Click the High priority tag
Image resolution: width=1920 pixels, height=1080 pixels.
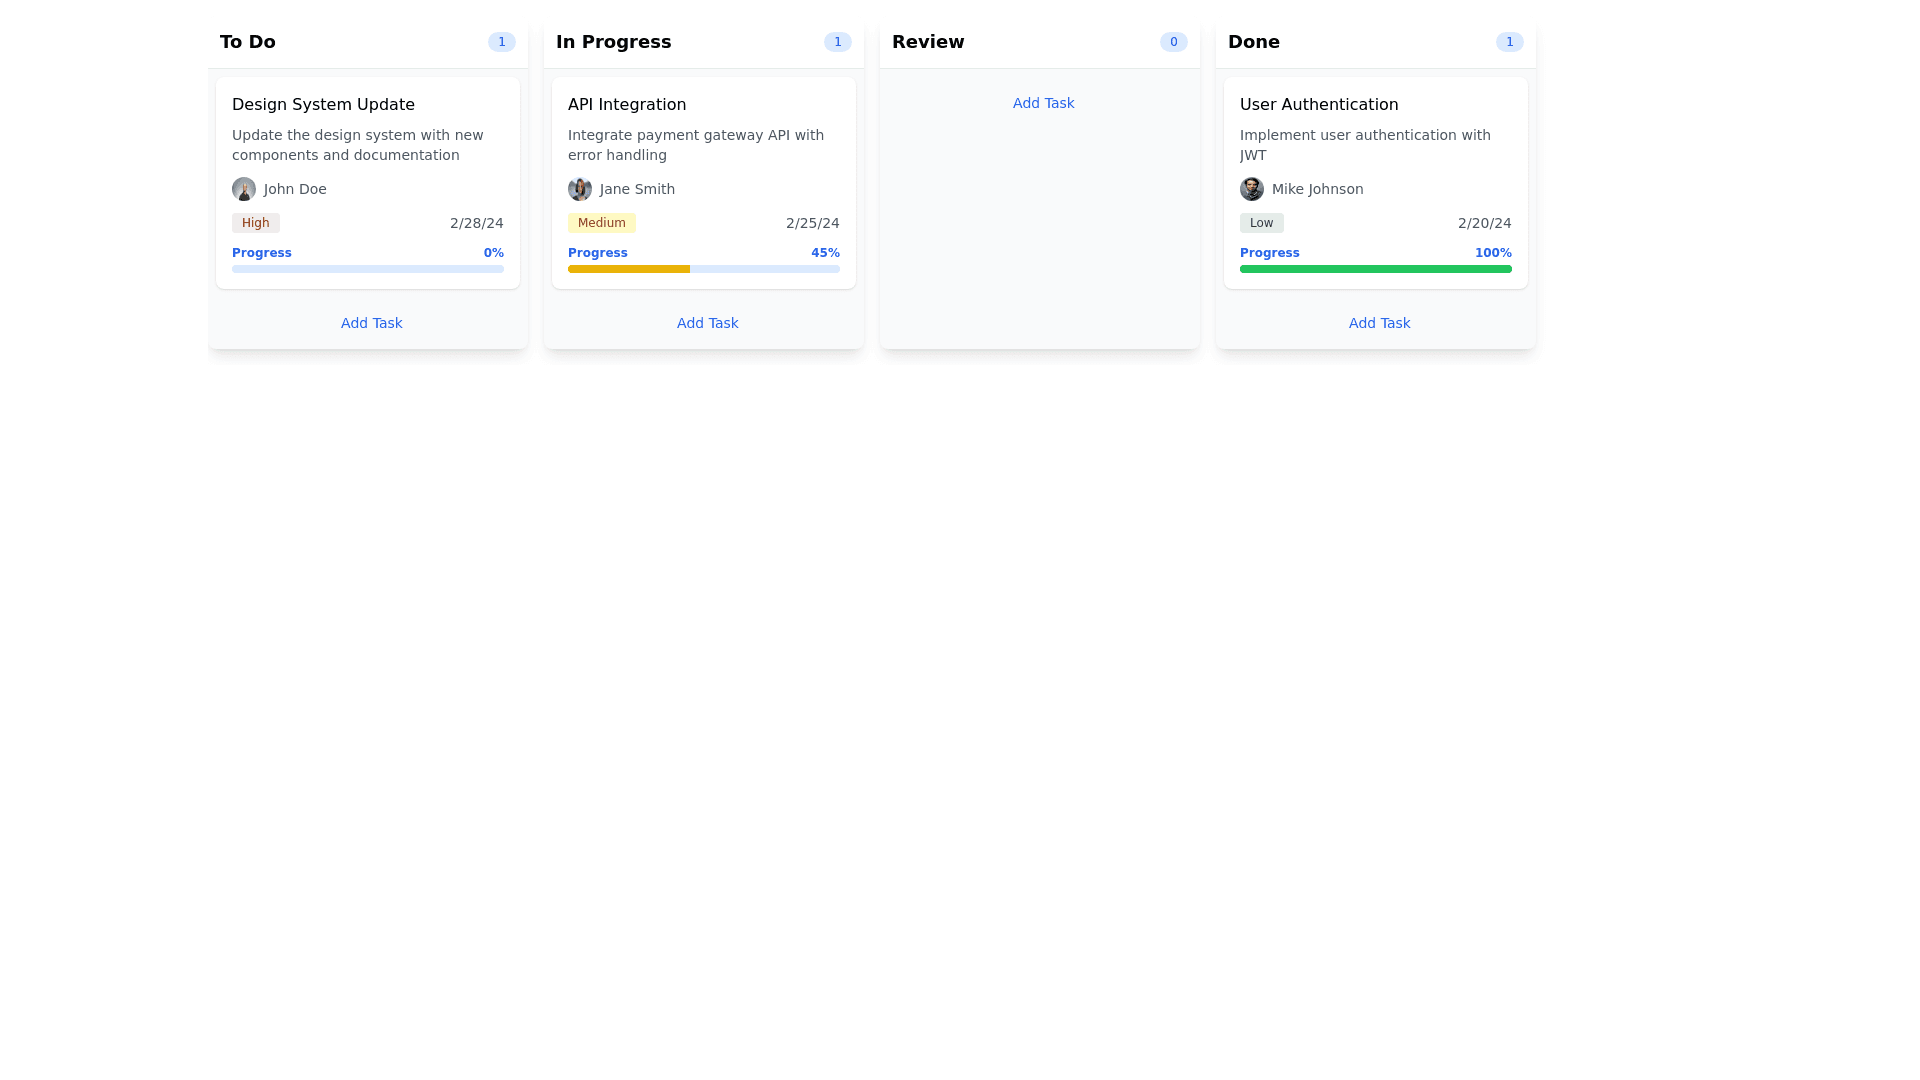[255, 223]
